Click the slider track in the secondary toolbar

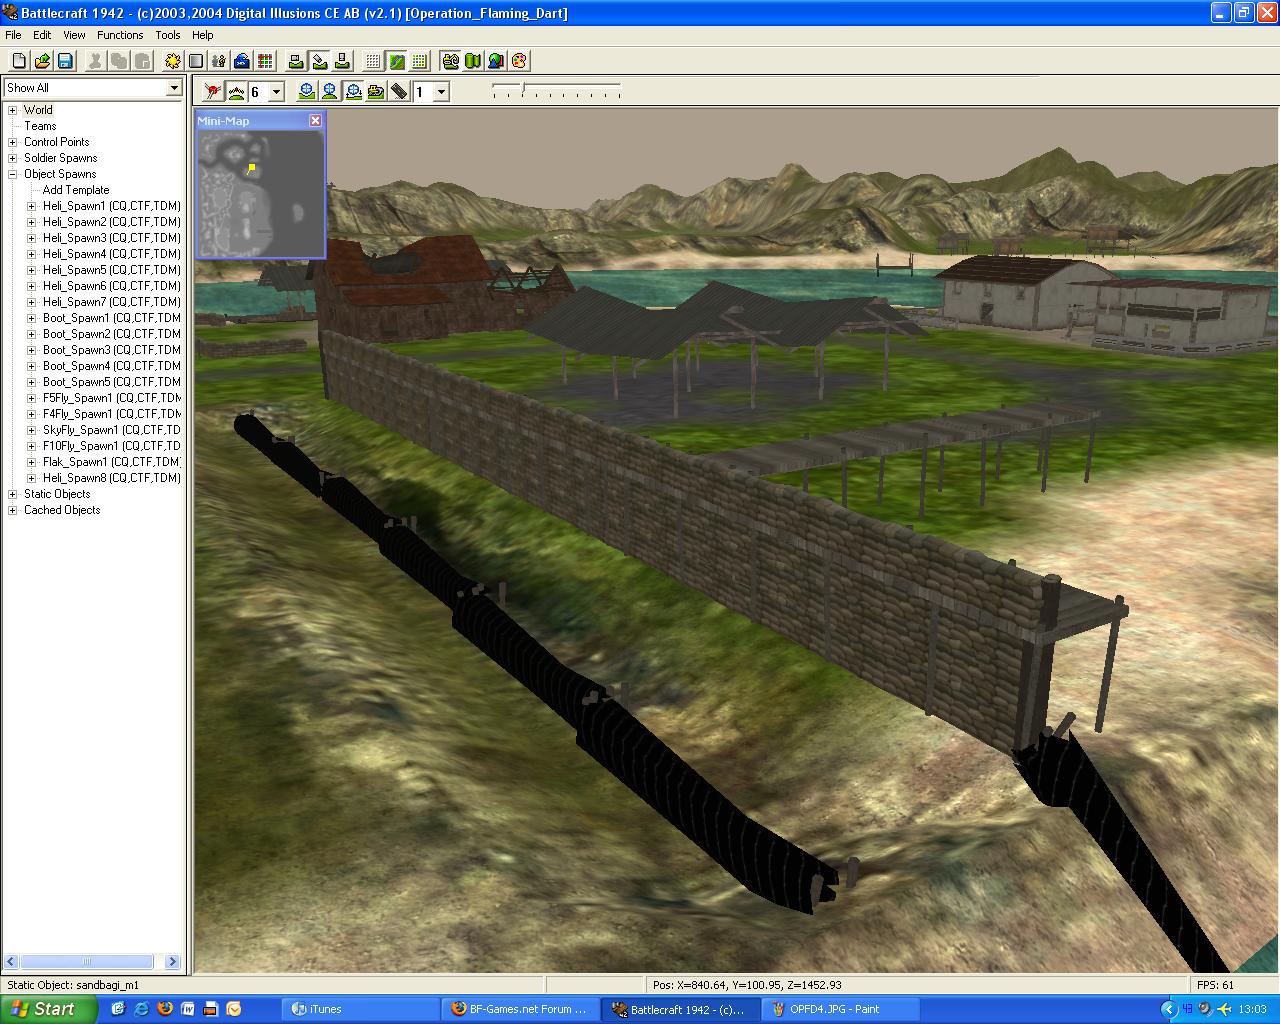(x=556, y=91)
